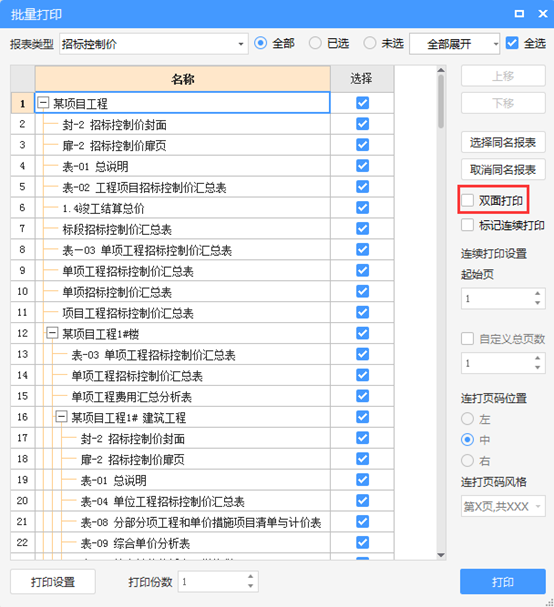This screenshot has height=607, width=554.
Task: Increase 打印份数 with the up arrow
Action: pos(250,577)
